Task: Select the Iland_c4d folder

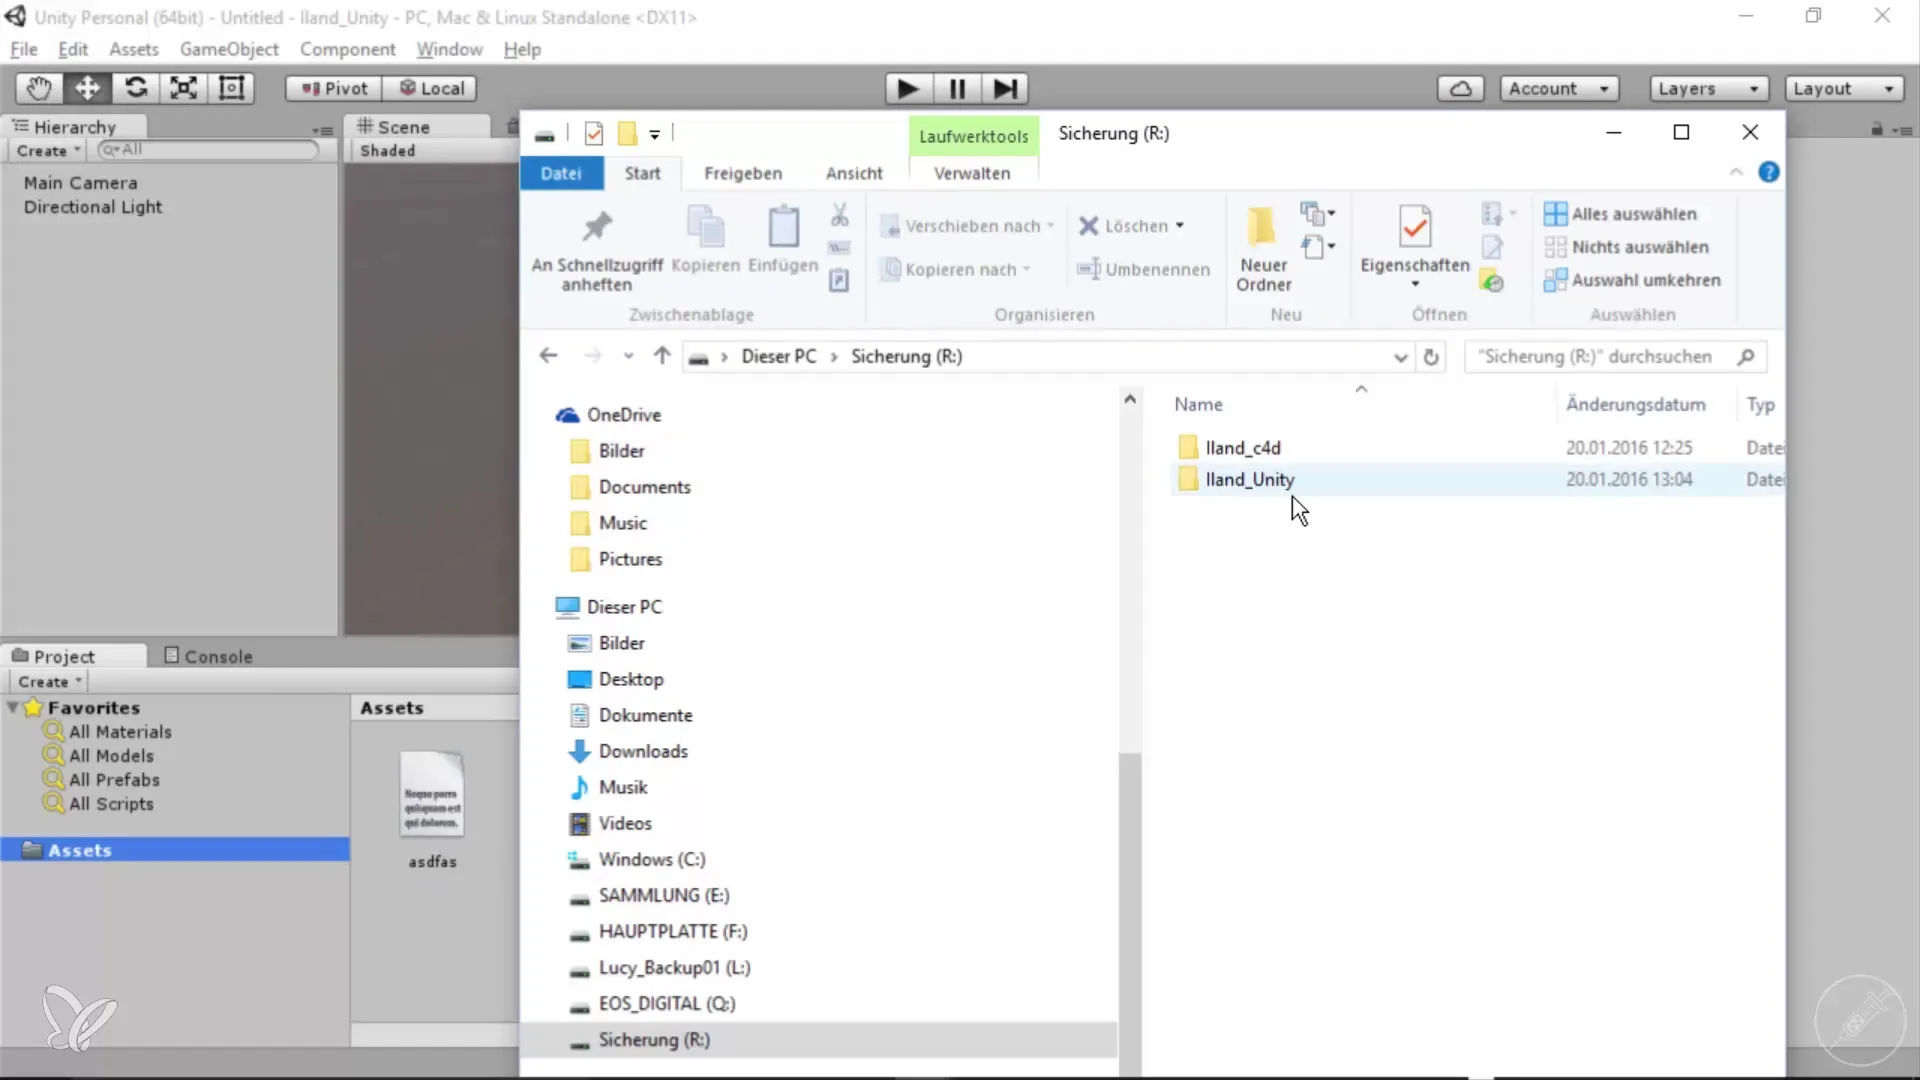Action: click(x=1243, y=448)
